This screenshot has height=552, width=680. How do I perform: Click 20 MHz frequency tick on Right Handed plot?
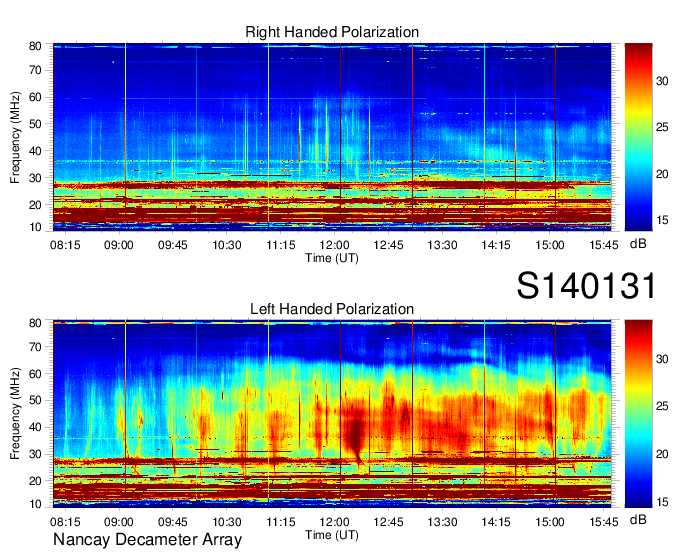click(x=35, y=205)
